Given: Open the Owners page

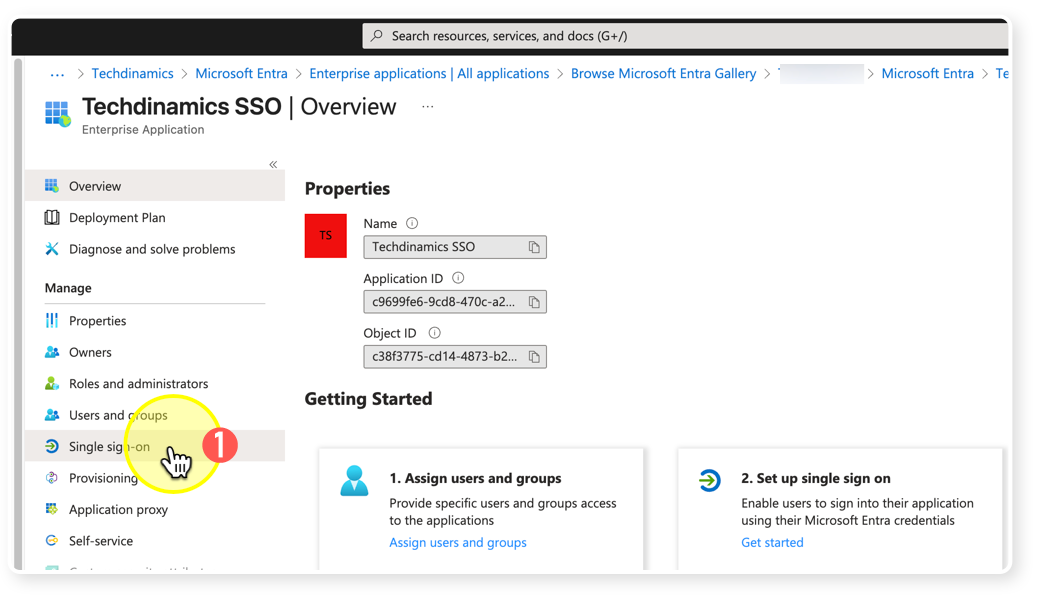Looking at the screenshot, I should pos(155,352).
